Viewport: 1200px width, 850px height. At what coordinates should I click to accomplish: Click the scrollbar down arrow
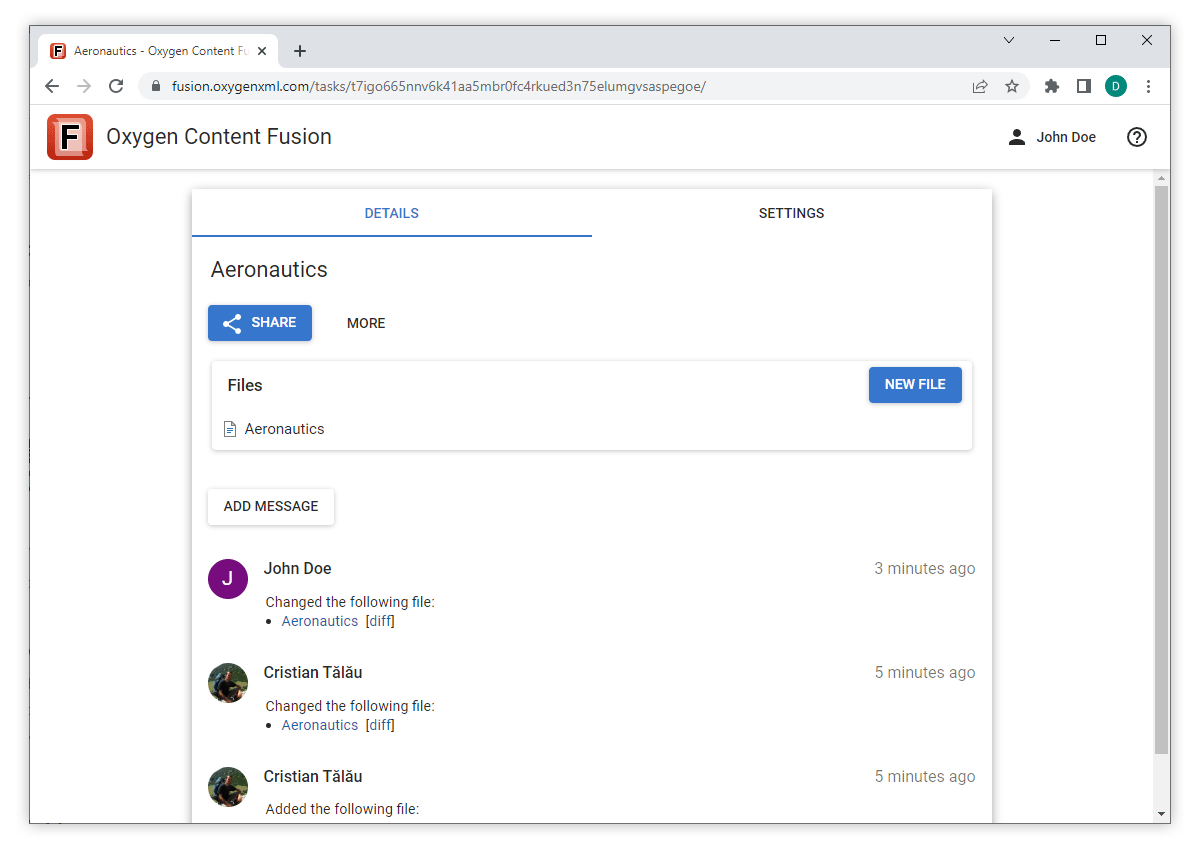click(1161, 814)
